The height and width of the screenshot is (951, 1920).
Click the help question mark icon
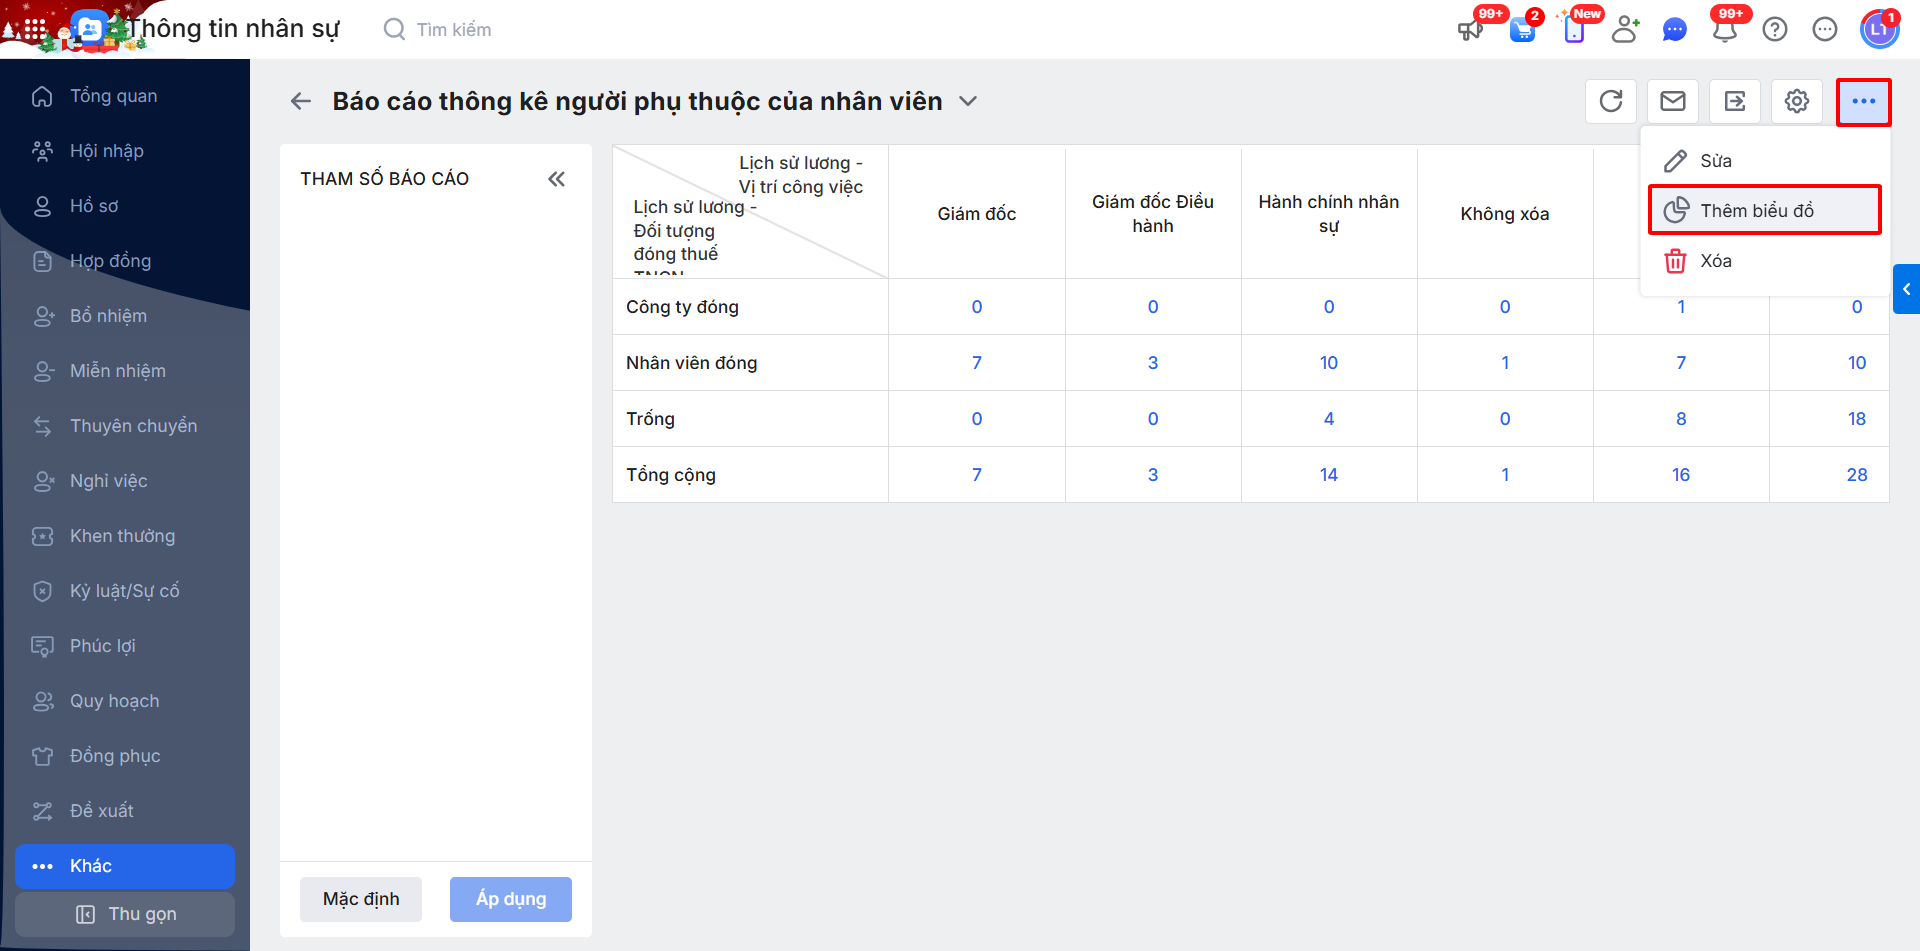pyautogui.click(x=1775, y=30)
